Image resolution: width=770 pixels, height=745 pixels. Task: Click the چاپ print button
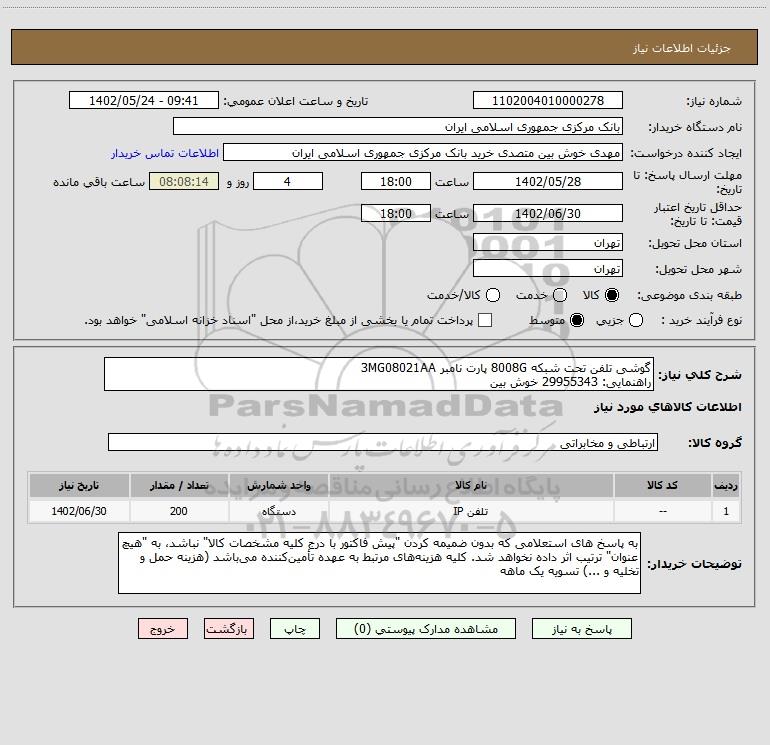pos(295,629)
